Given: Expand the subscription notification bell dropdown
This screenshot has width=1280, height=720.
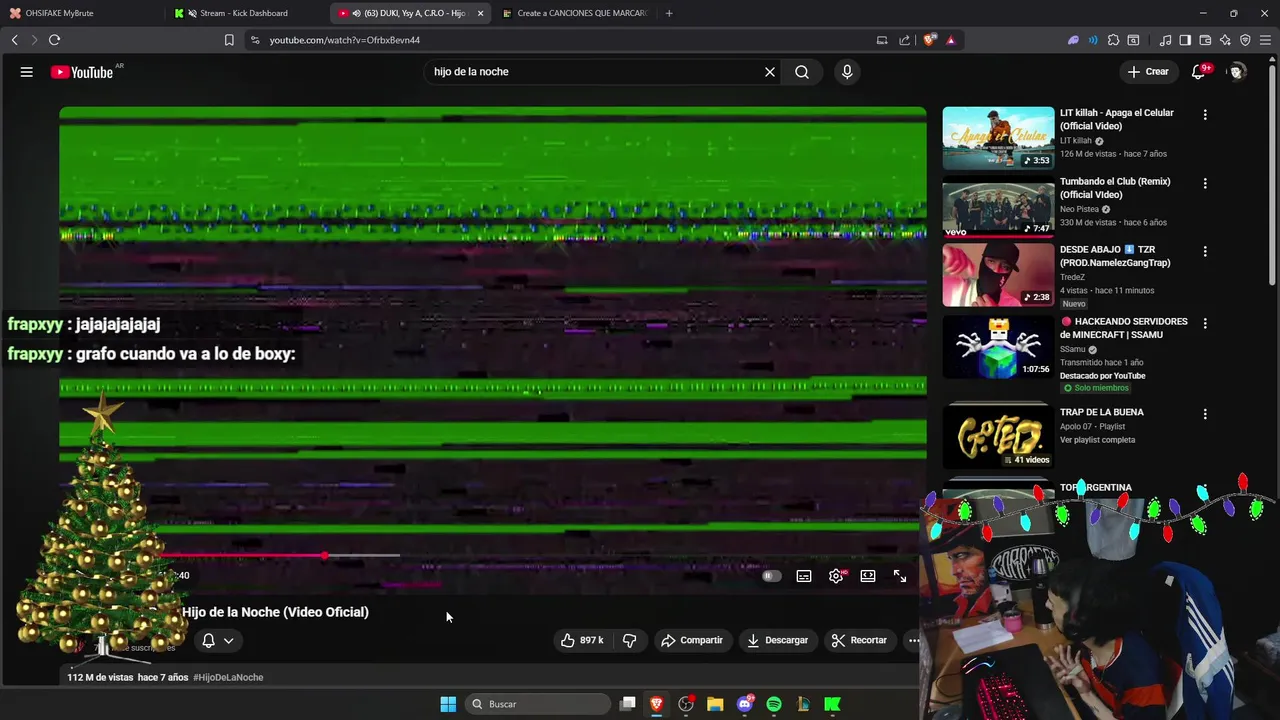Looking at the screenshot, I should click(x=218, y=641).
